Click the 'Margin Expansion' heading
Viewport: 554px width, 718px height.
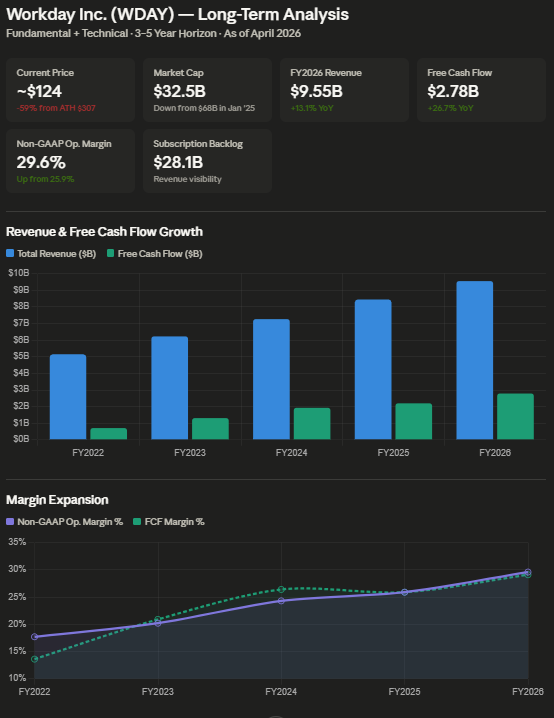click(x=57, y=500)
